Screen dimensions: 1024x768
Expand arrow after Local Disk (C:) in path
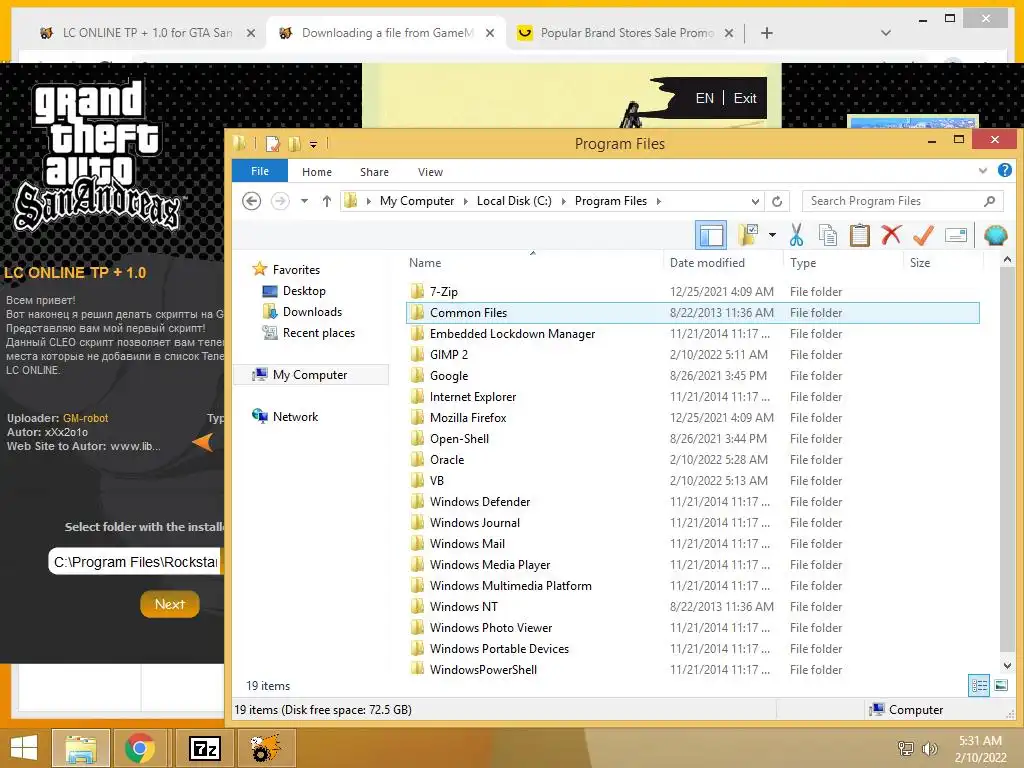click(564, 201)
